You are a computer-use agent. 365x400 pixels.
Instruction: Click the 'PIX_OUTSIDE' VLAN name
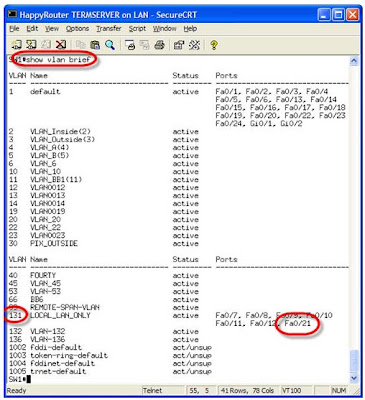pyautogui.click(x=54, y=243)
